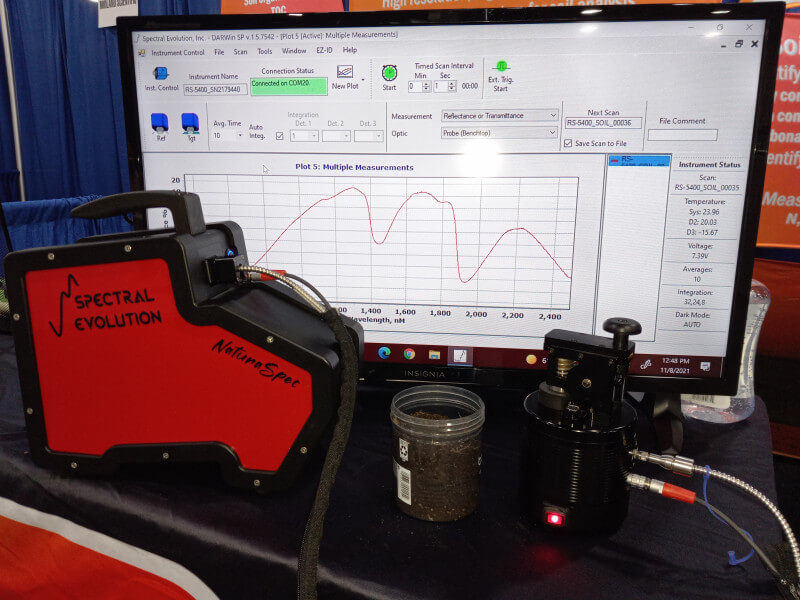Open the Help menu

point(349,49)
